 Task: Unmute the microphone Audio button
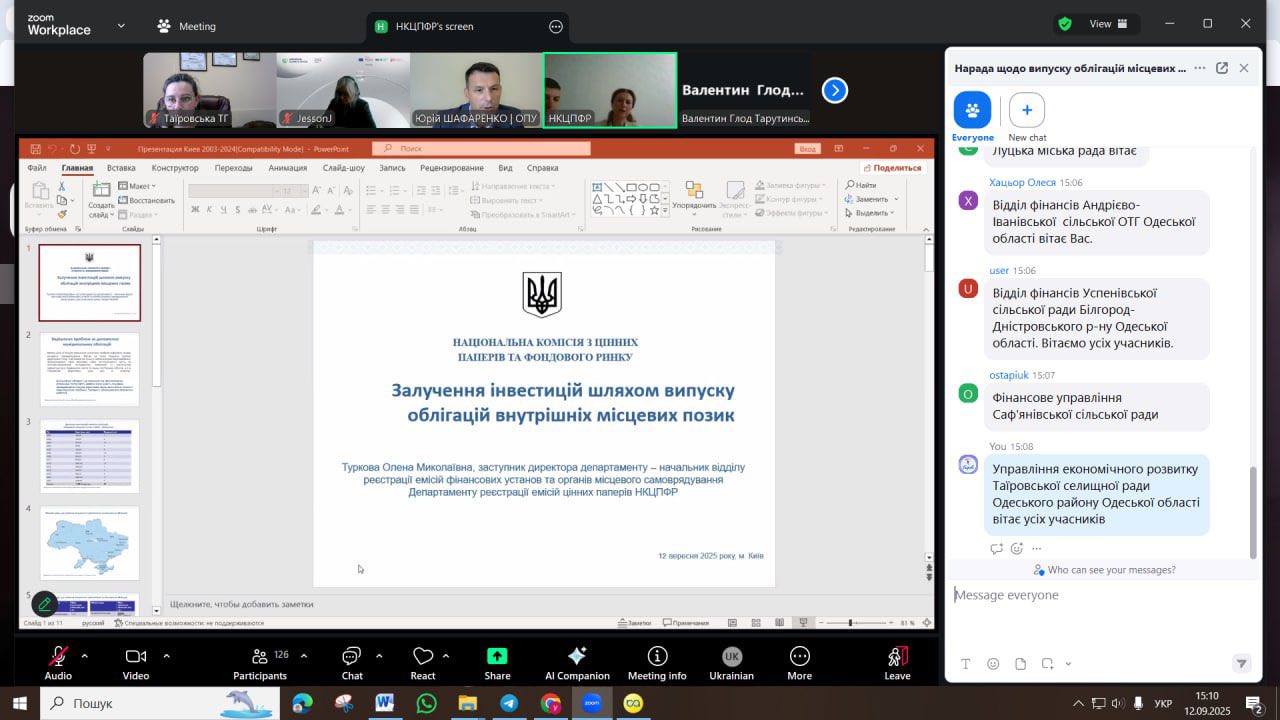(58, 657)
